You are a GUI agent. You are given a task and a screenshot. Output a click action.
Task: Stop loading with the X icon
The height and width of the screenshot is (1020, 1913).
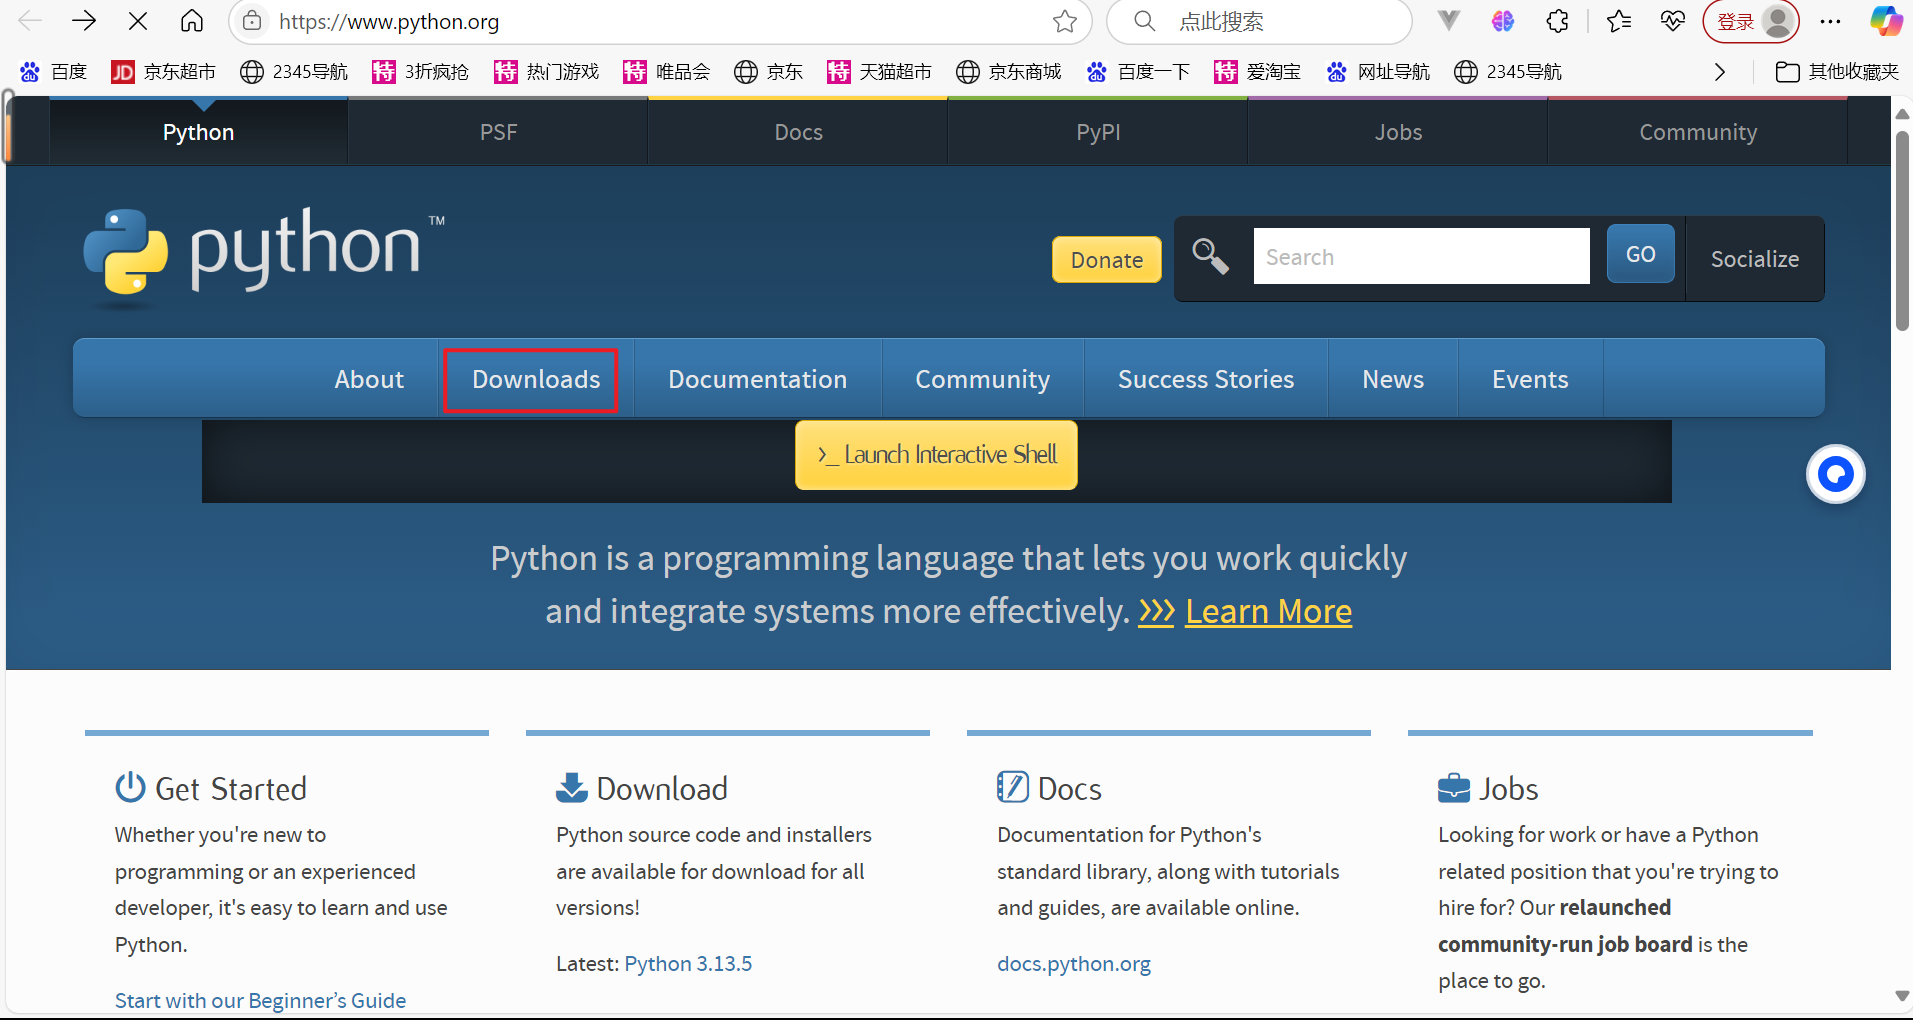pyautogui.click(x=138, y=21)
